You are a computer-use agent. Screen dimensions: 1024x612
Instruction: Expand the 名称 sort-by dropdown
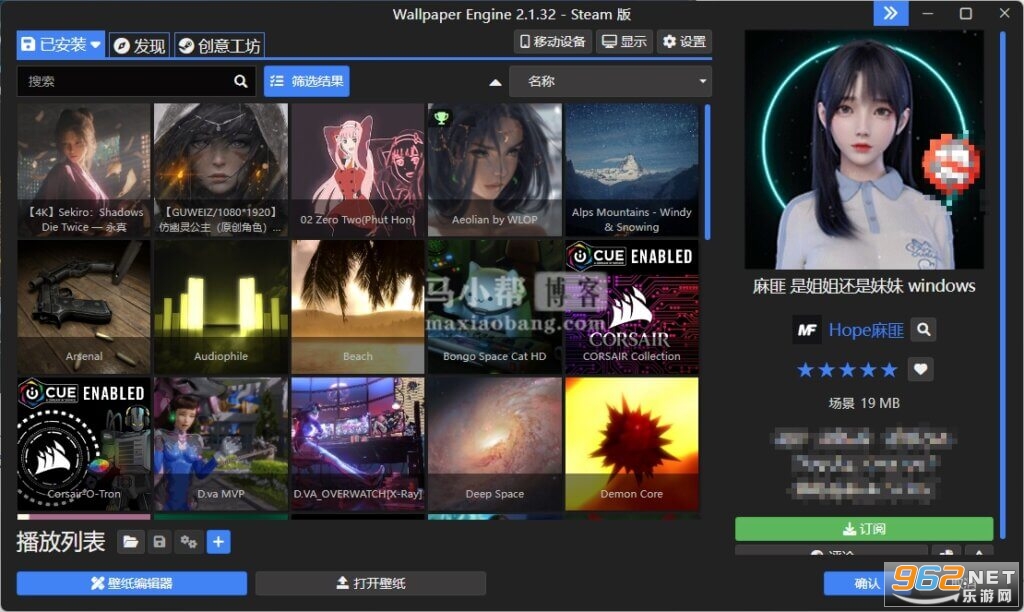[x=610, y=81]
